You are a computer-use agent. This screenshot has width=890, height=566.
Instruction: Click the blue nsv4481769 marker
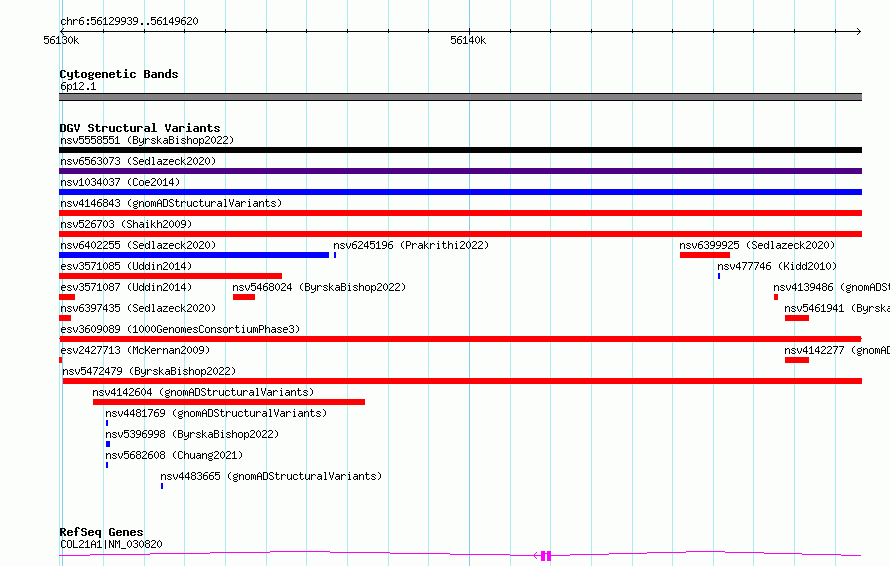click(x=107, y=423)
